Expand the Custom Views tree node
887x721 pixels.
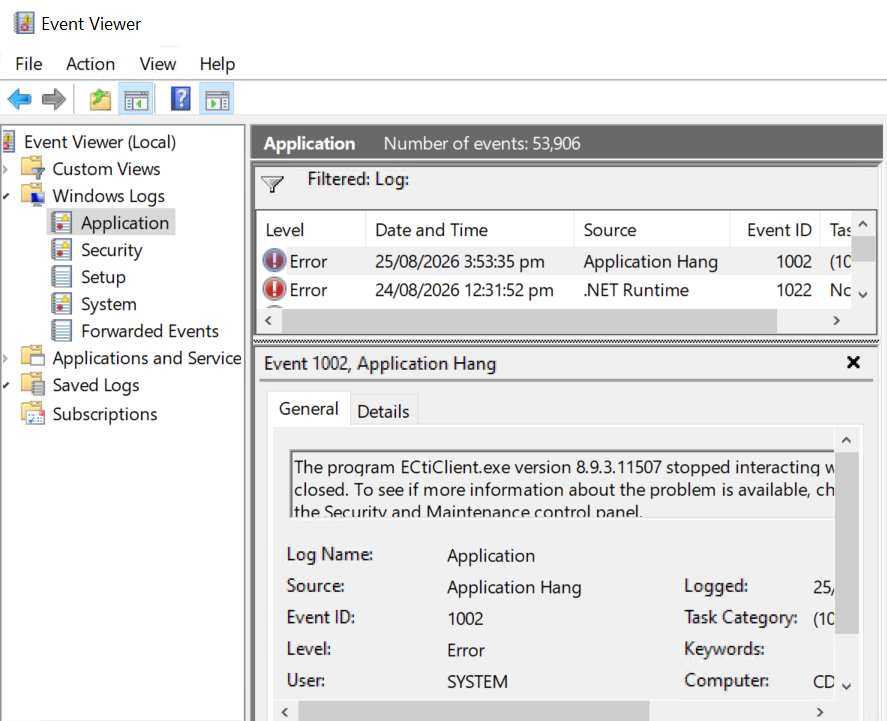6,169
